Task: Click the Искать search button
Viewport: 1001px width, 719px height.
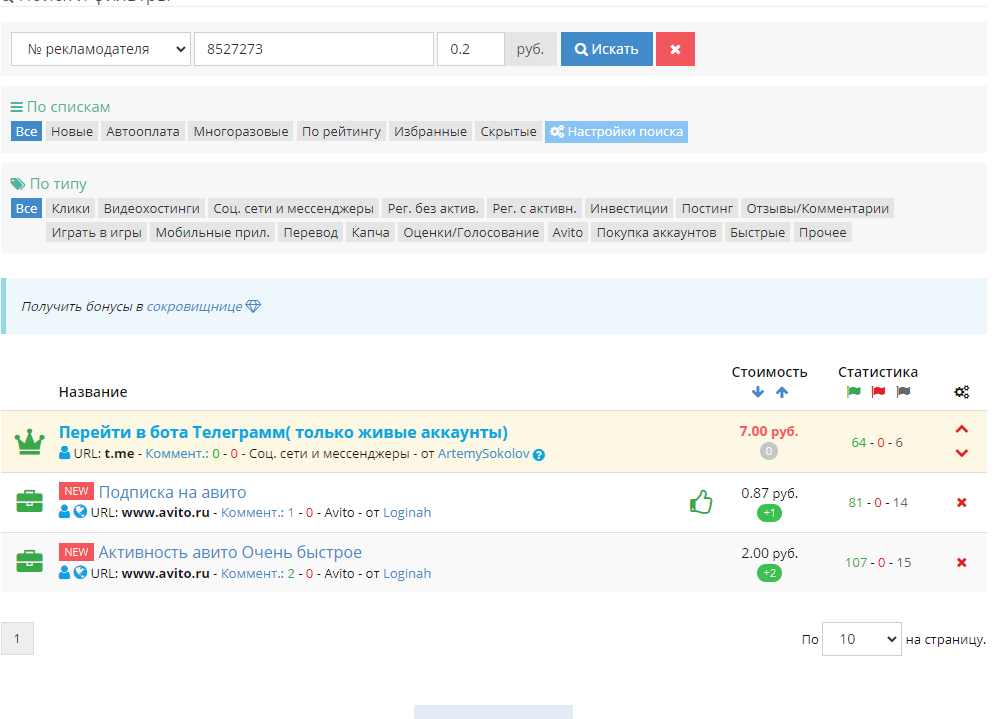Action: click(x=606, y=49)
